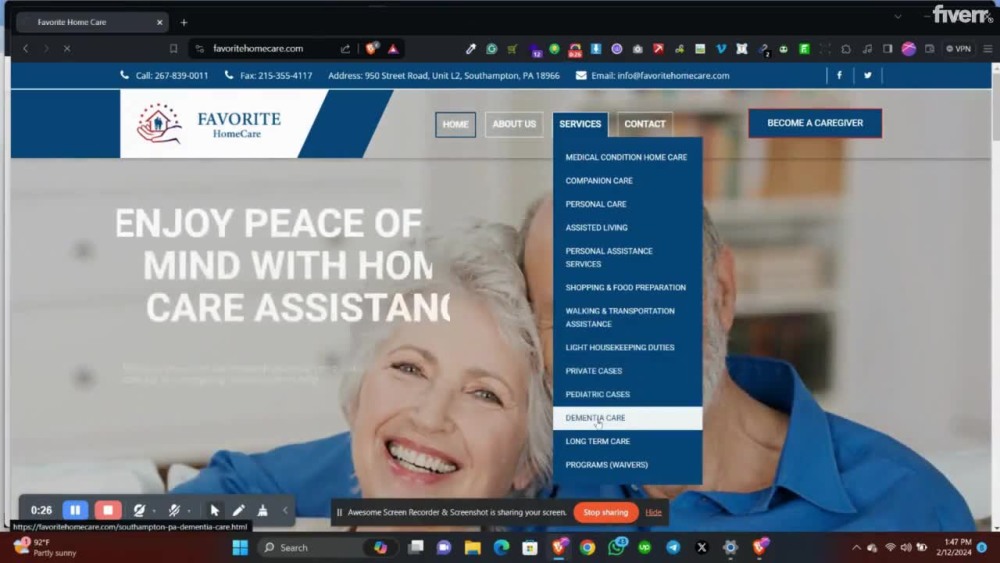Toggle the recorder microphone mute icon
Viewport: 1000px width, 563px height.
tap(173, 510)
